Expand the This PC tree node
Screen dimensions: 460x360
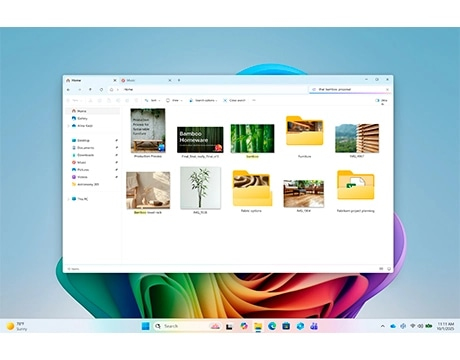[x=68, y=199]
